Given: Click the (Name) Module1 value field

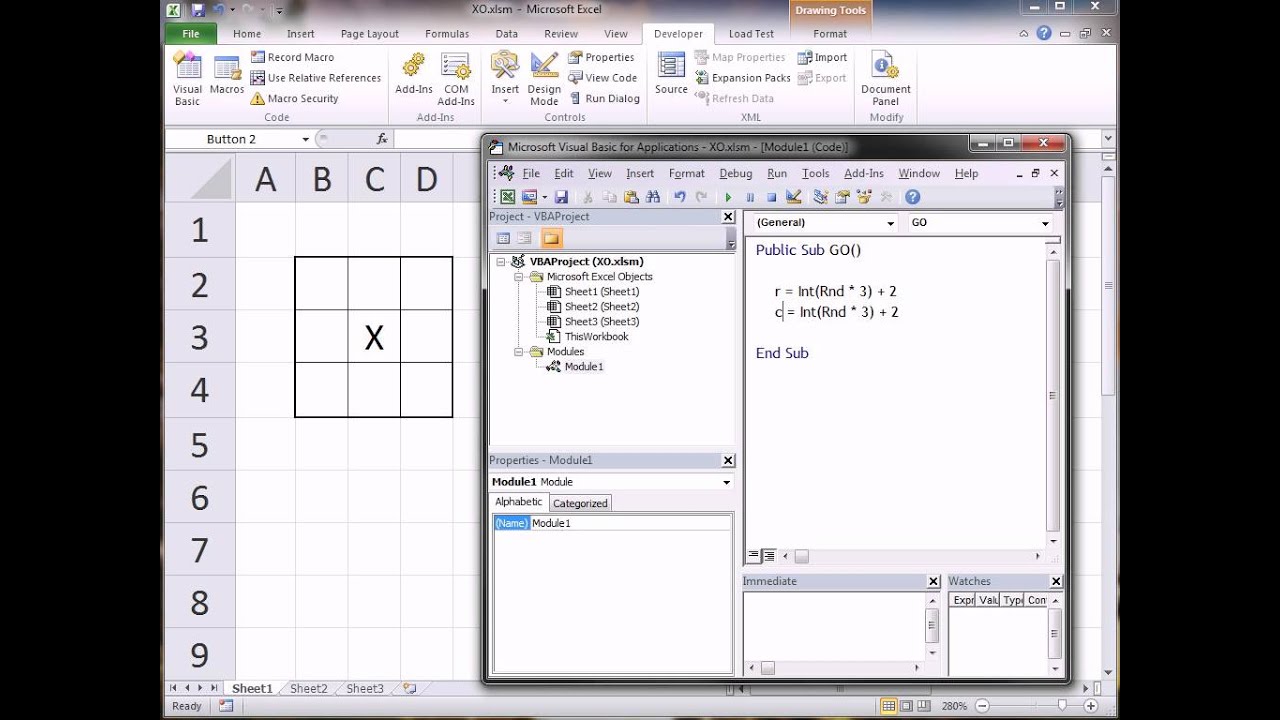Looking at the screenshot, I should 630,523.
